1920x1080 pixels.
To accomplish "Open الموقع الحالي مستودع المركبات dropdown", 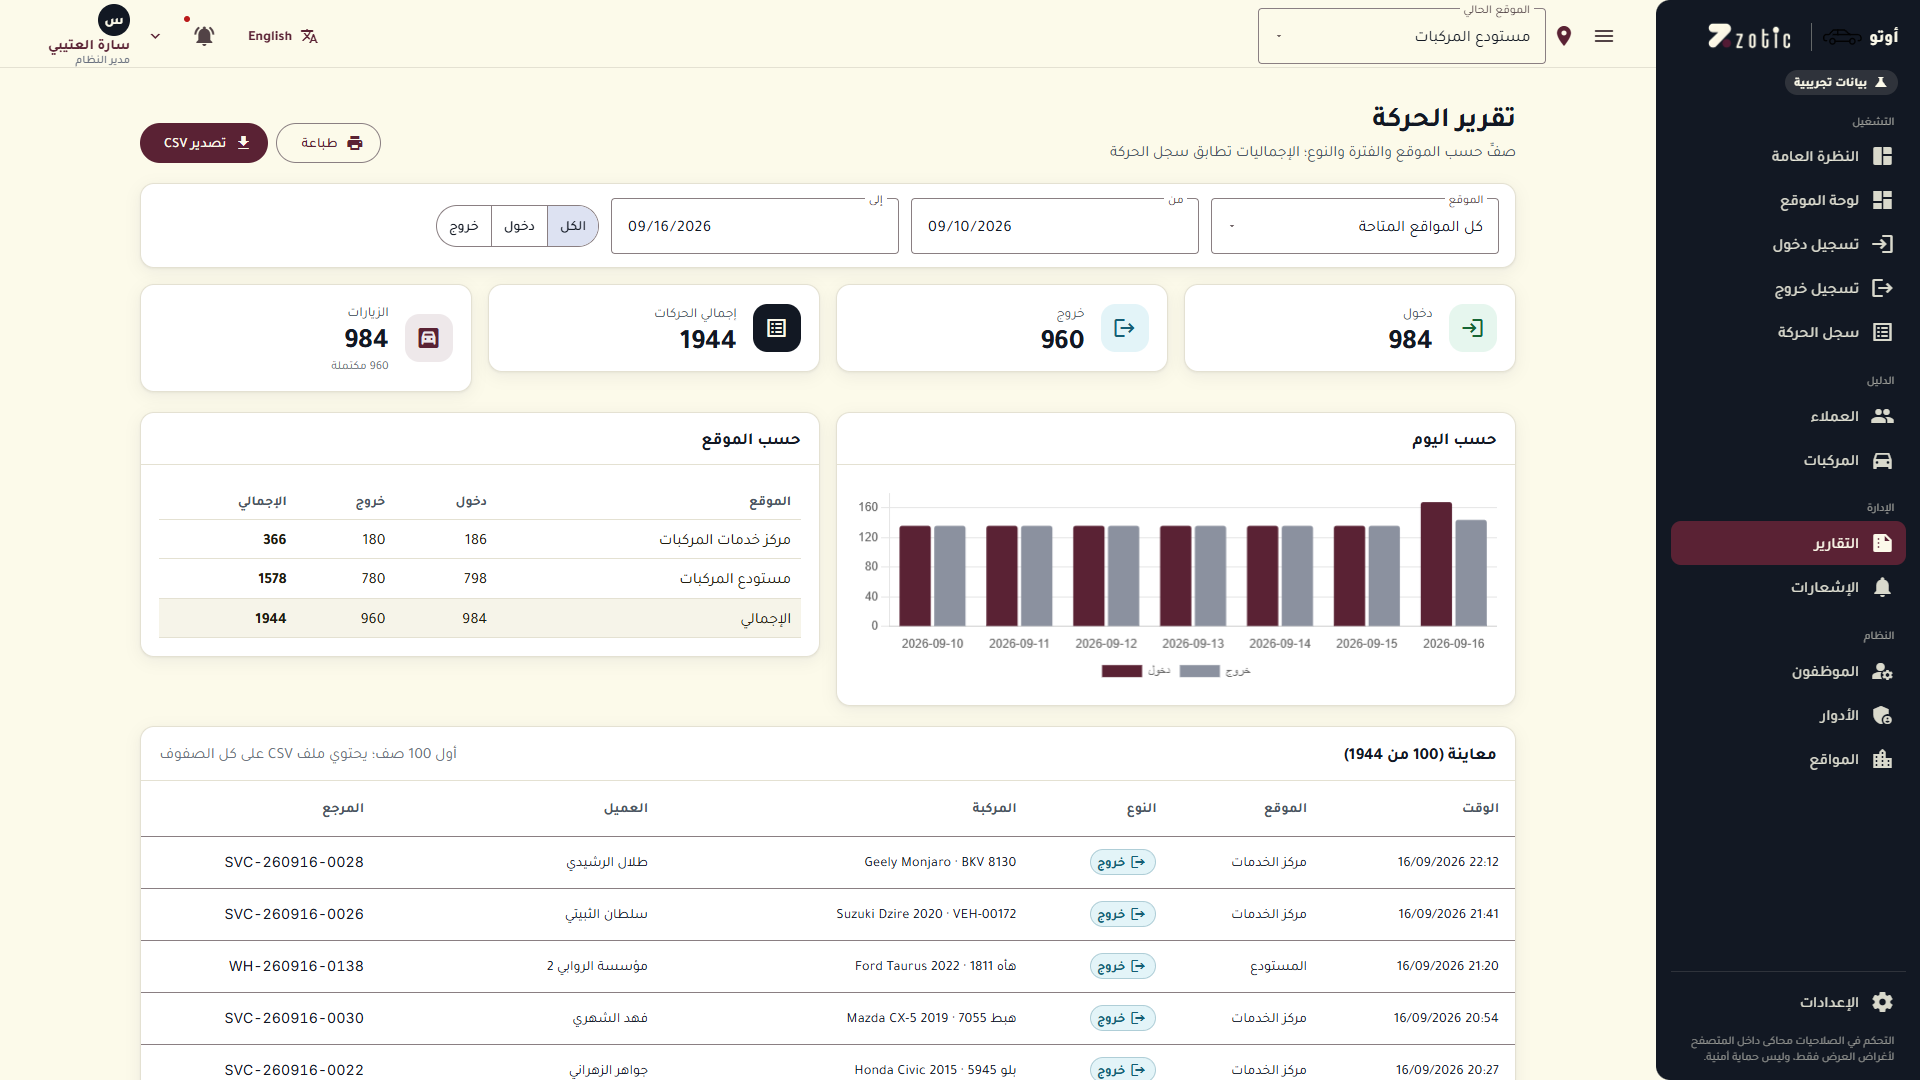I will pyautogui.click(x=1401, y=36).
